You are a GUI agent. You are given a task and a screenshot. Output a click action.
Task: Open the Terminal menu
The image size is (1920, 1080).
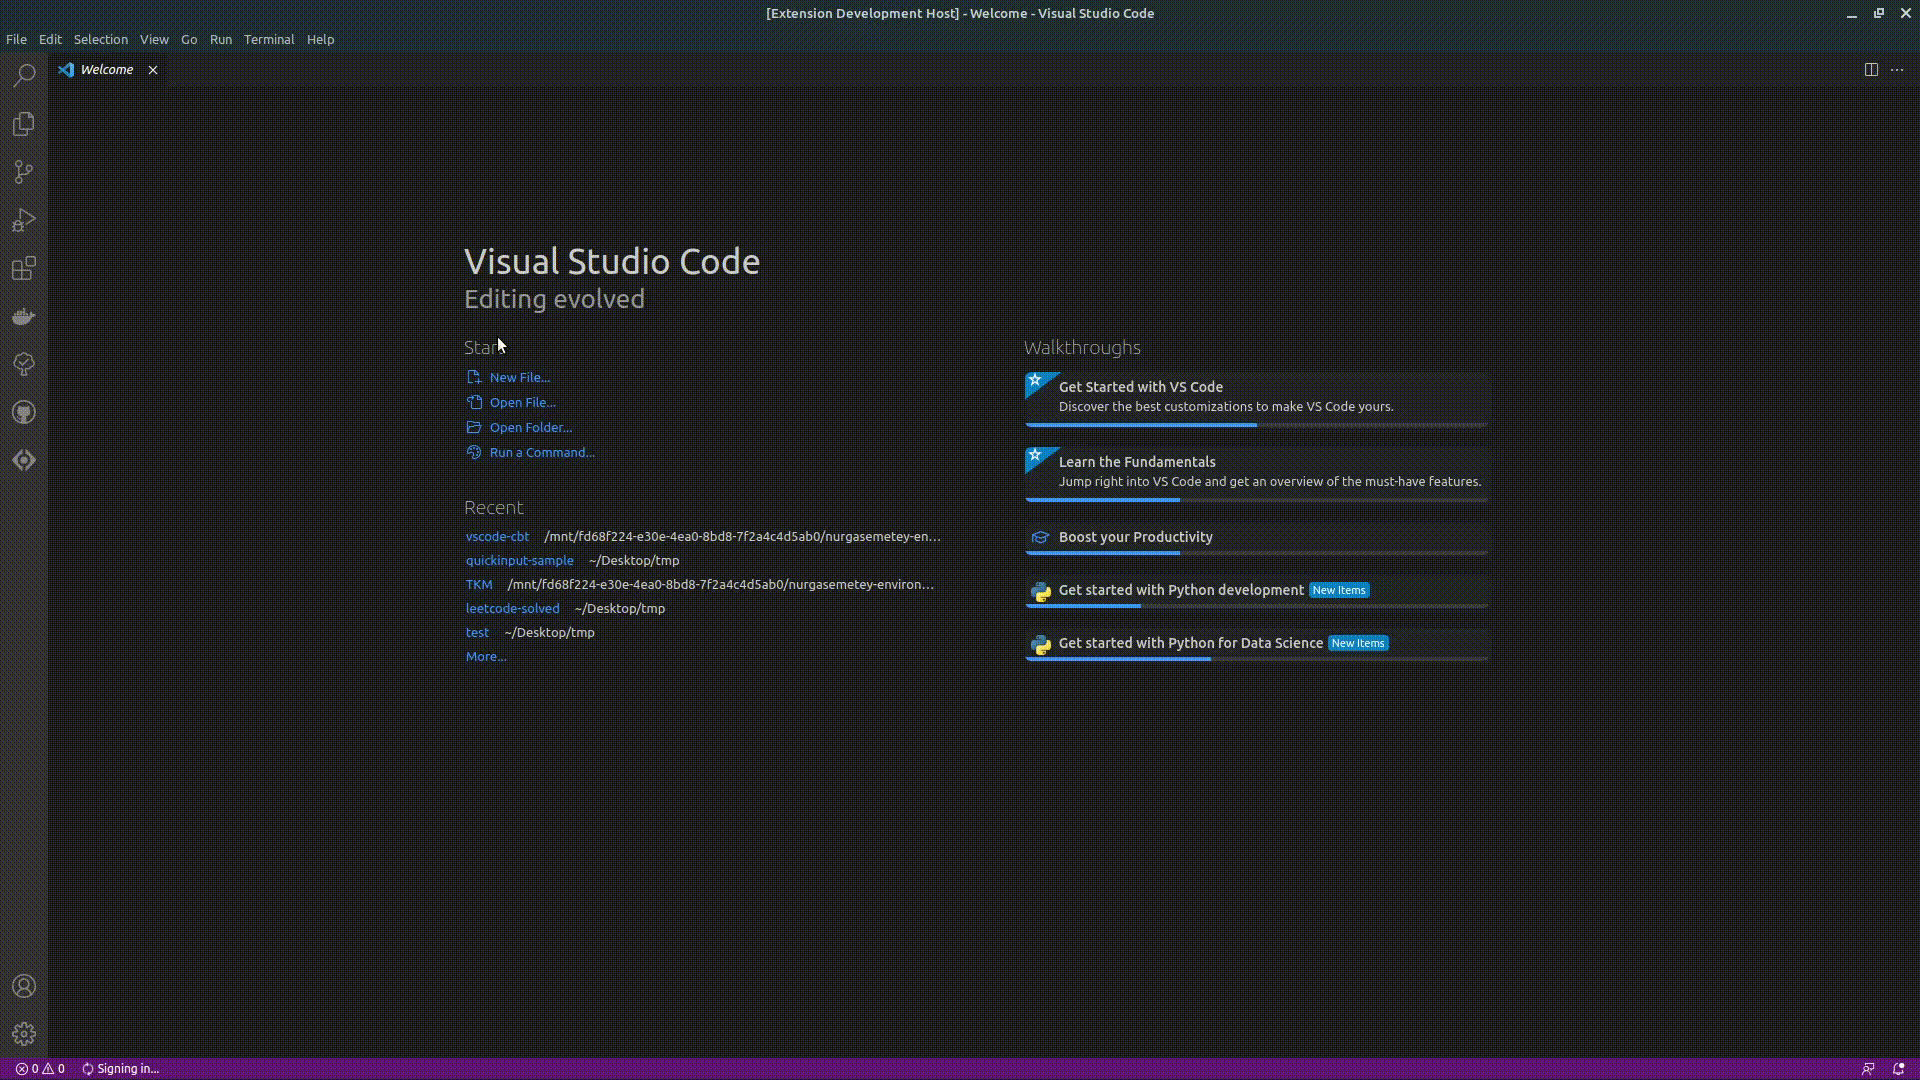269,39
